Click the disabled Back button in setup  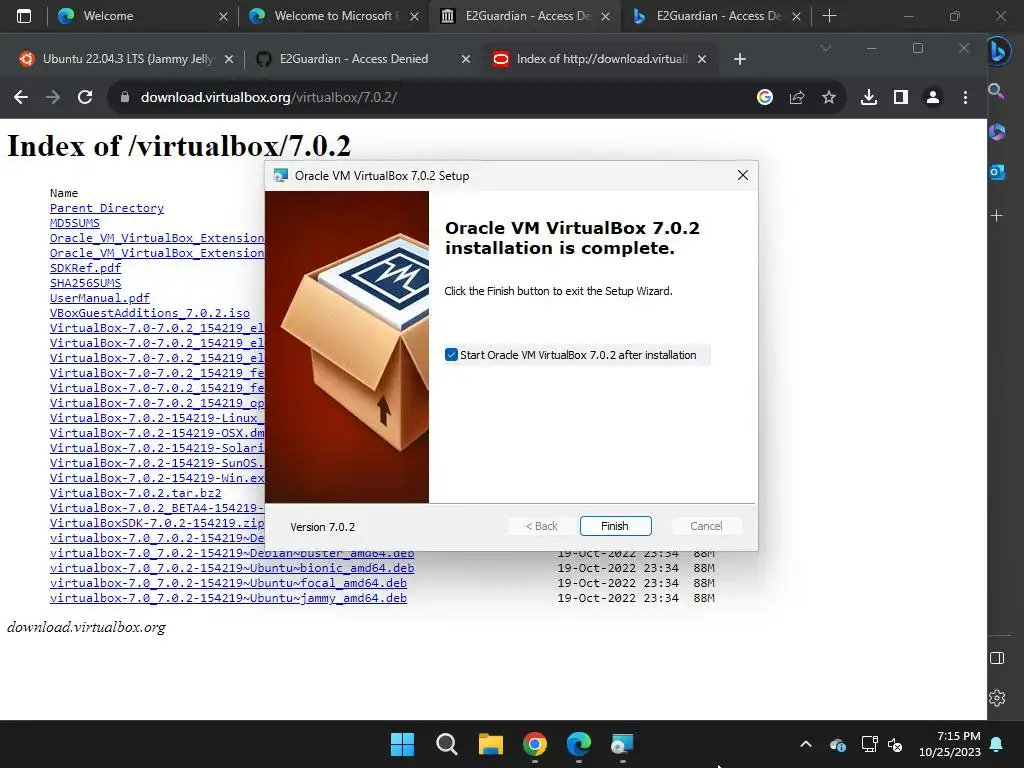tap(541, 526)
